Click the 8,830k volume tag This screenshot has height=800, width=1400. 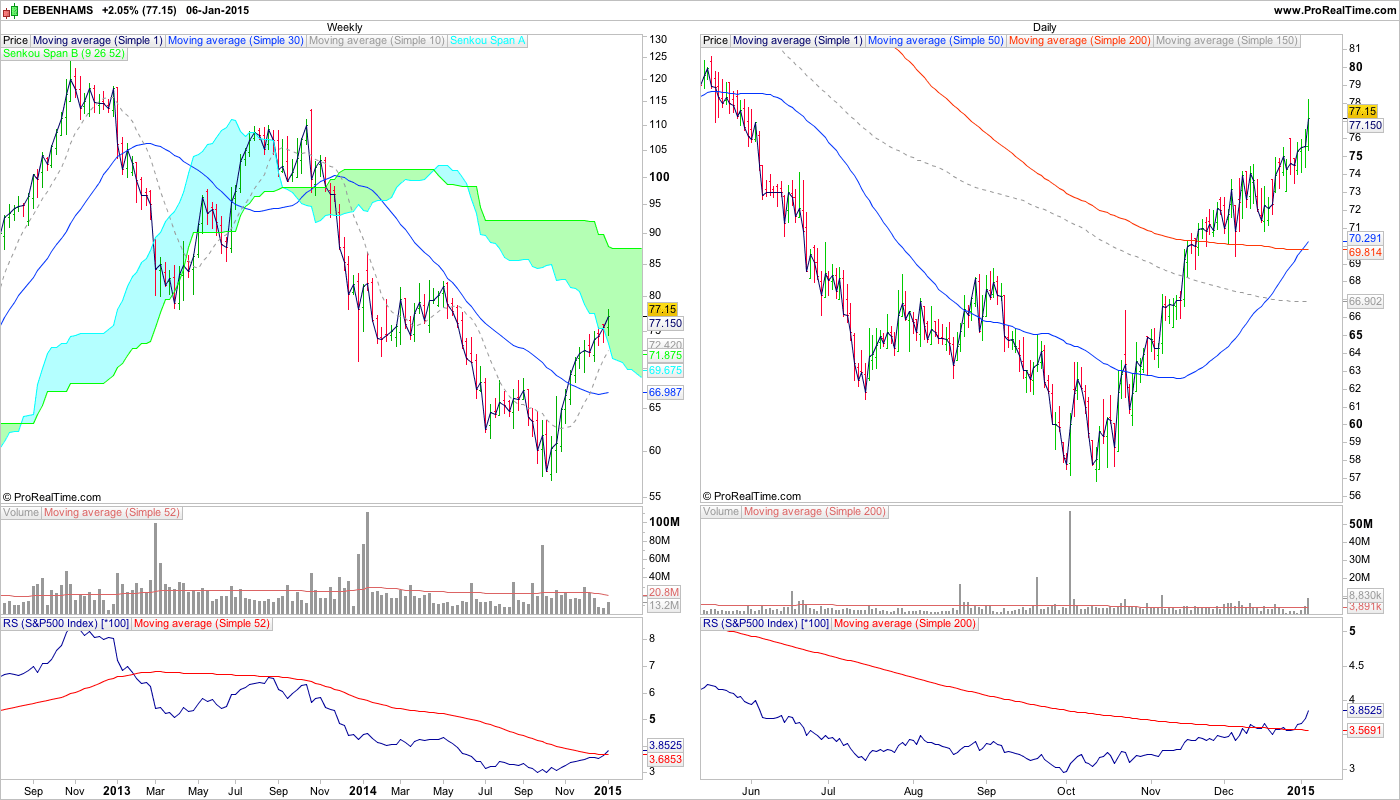click(x=1365, y=595)
